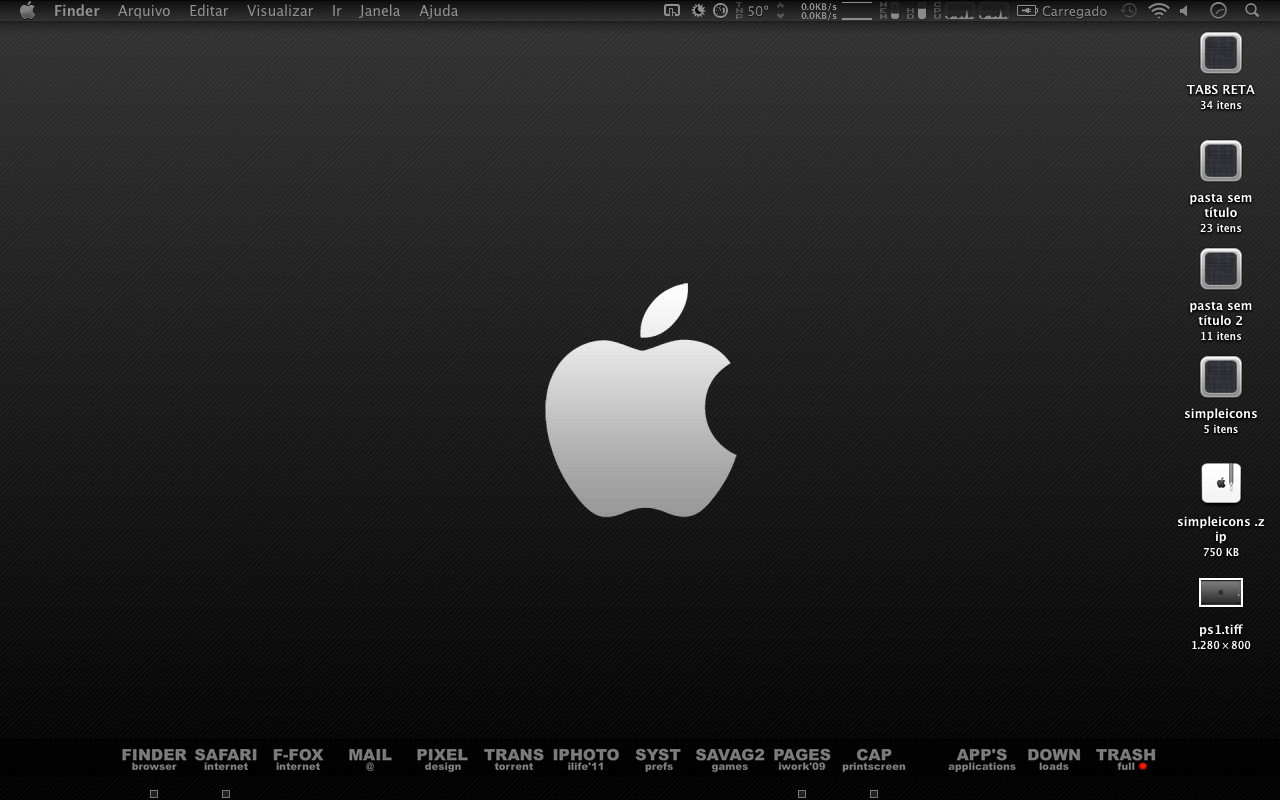
Task: Click the KB/s network speed monitor
Action: pyautogui.click(x=837, y=11)
